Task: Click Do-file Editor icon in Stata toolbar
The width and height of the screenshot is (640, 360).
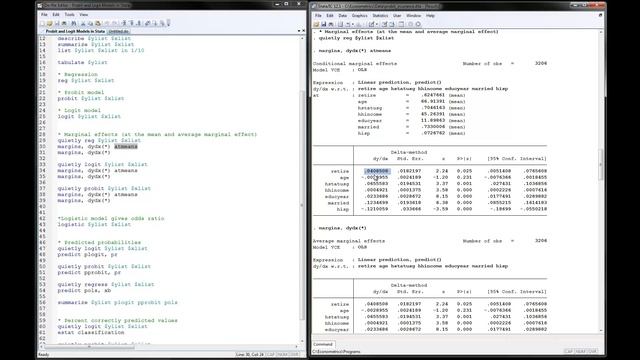Action: pyautogui.click(x=372, y=24)
